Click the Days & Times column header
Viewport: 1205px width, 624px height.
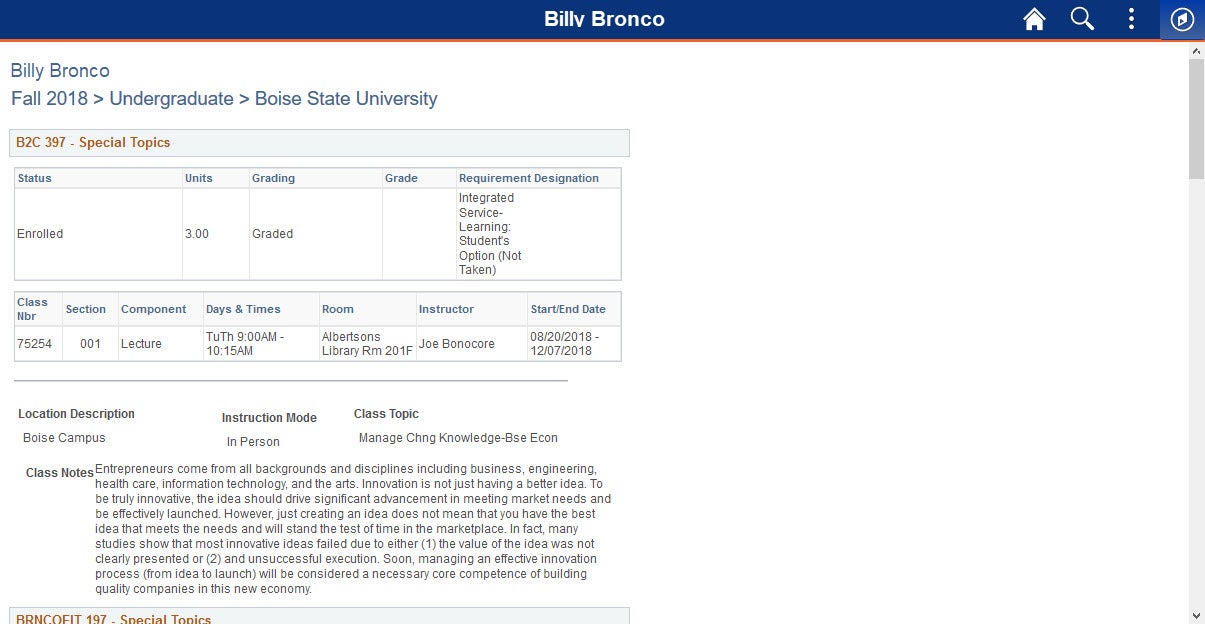pos(243,309)
